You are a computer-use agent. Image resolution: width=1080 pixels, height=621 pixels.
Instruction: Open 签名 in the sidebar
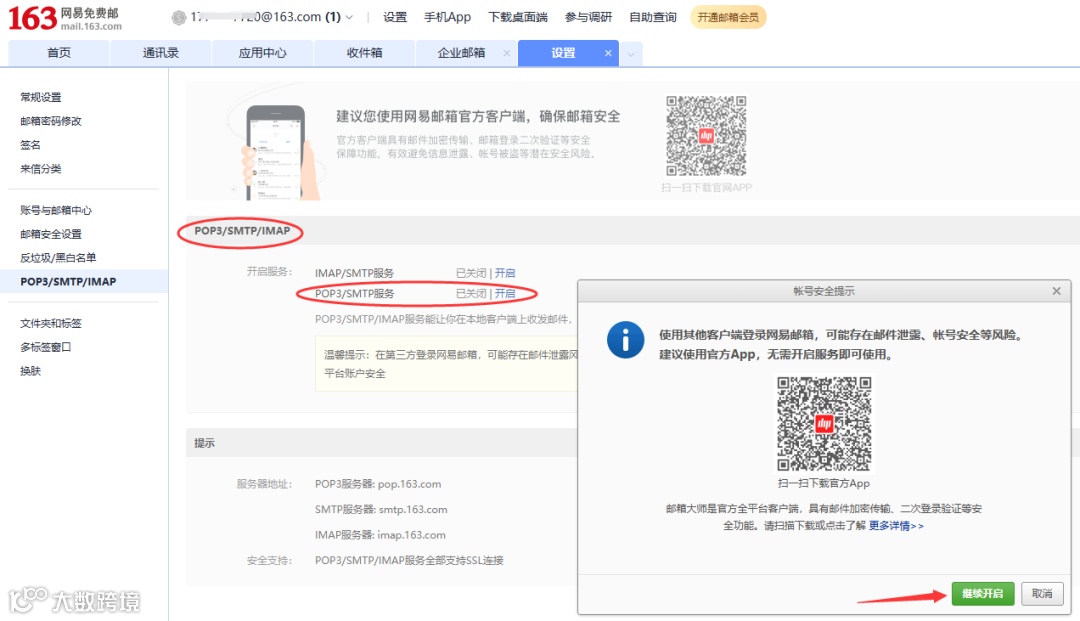30,145
